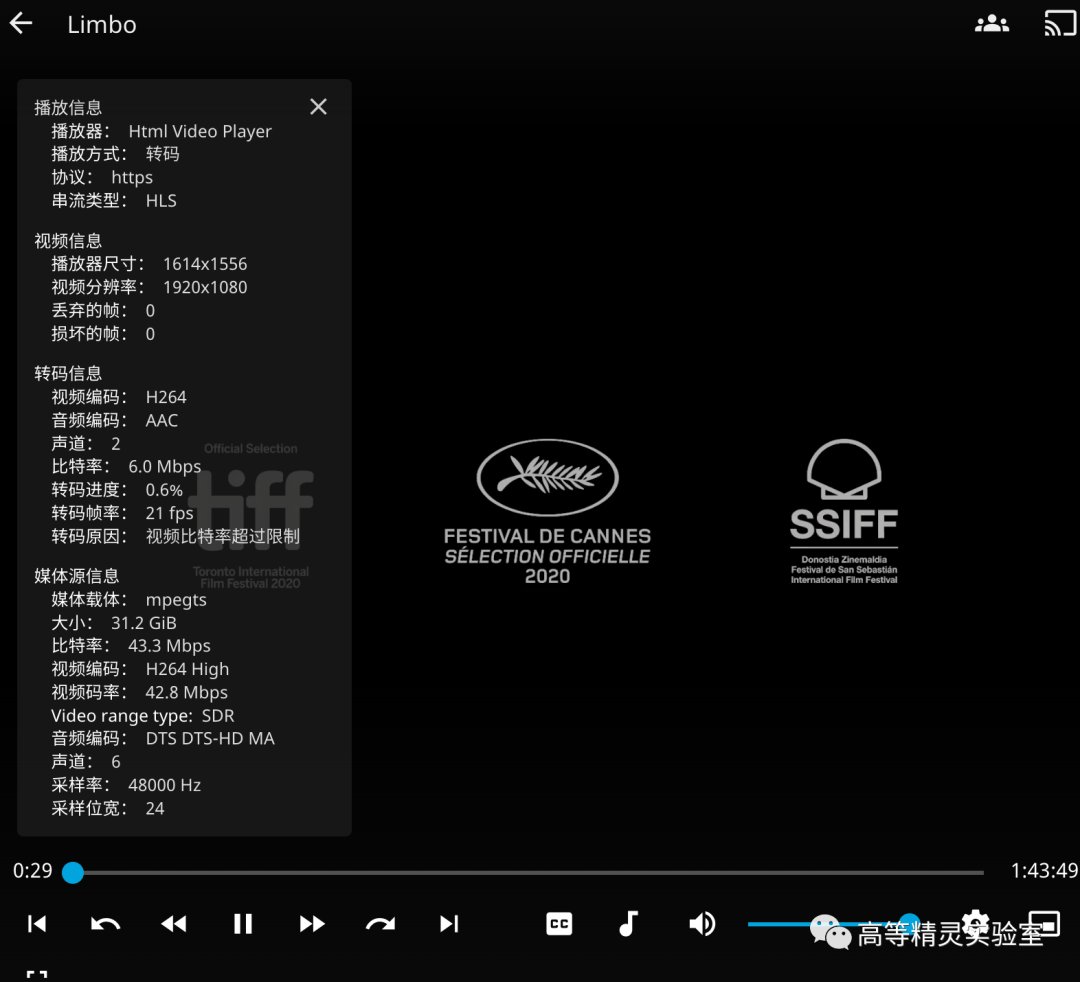Seek to the middle of the timeline
Image resolution: width=1080 pixels, height=982 pixels.
529,873
